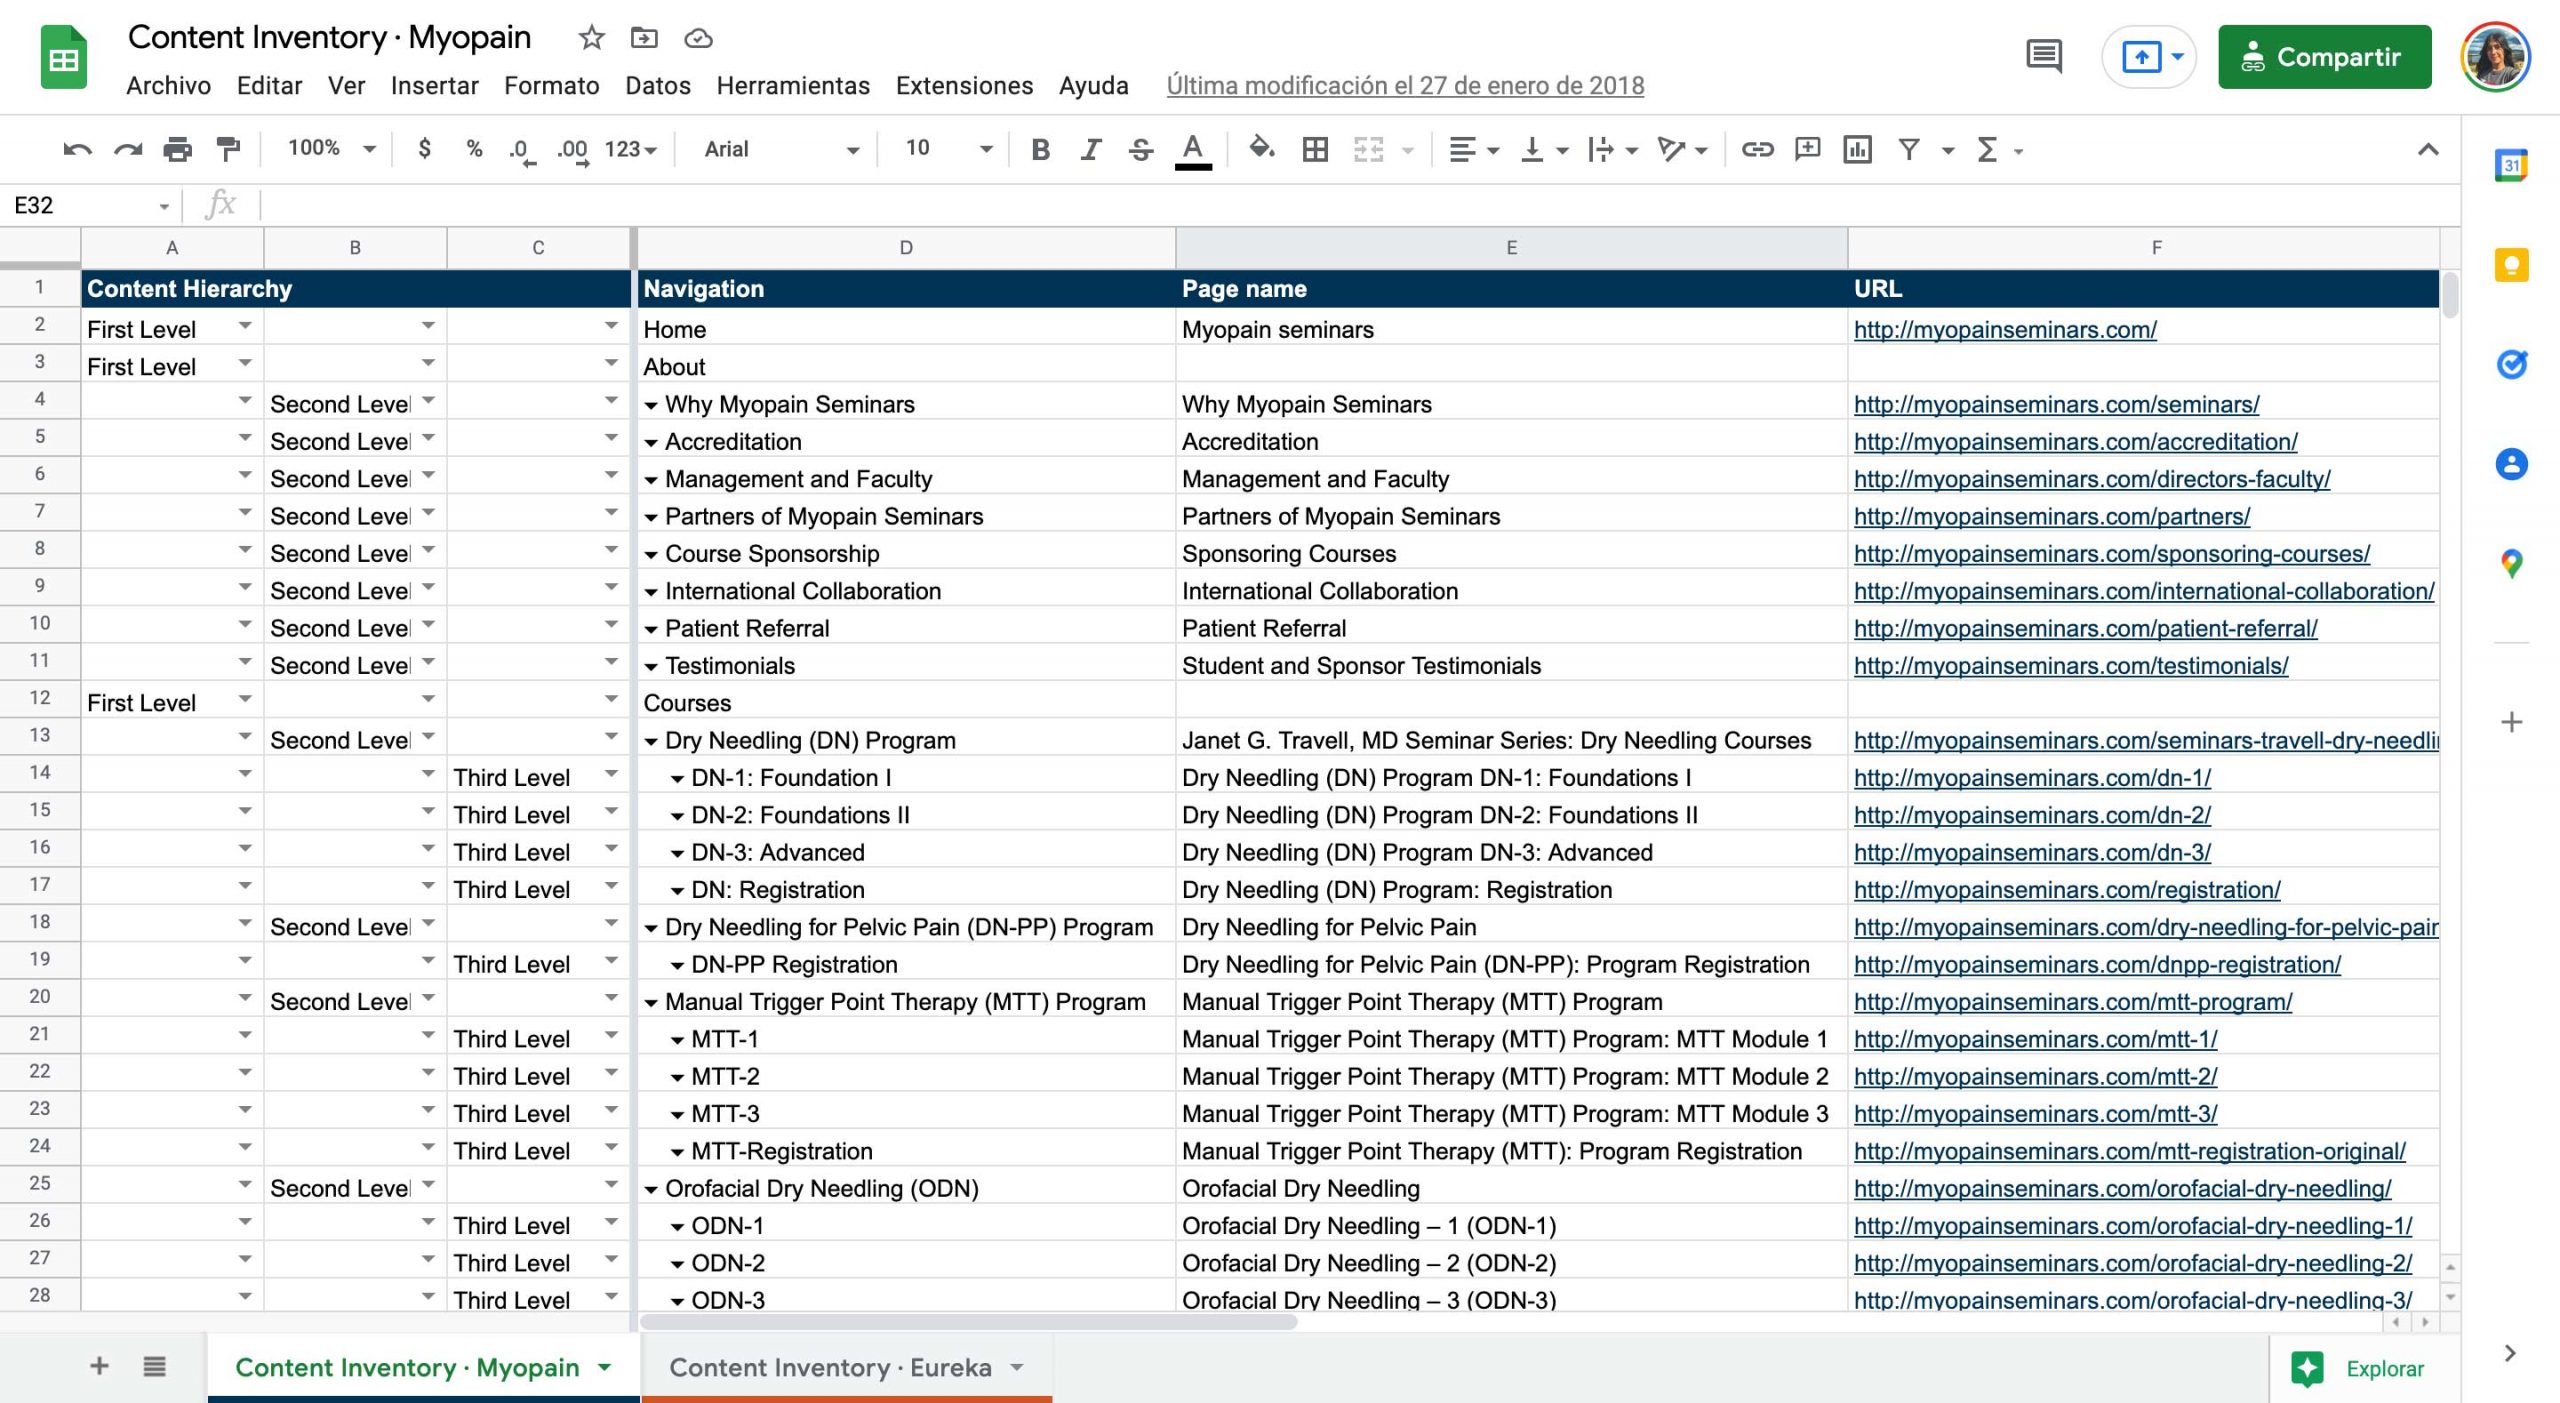Open Third Level dropdown in row 14
The height and width of the screenshot is (1403, 2560).
coord(611,774)
